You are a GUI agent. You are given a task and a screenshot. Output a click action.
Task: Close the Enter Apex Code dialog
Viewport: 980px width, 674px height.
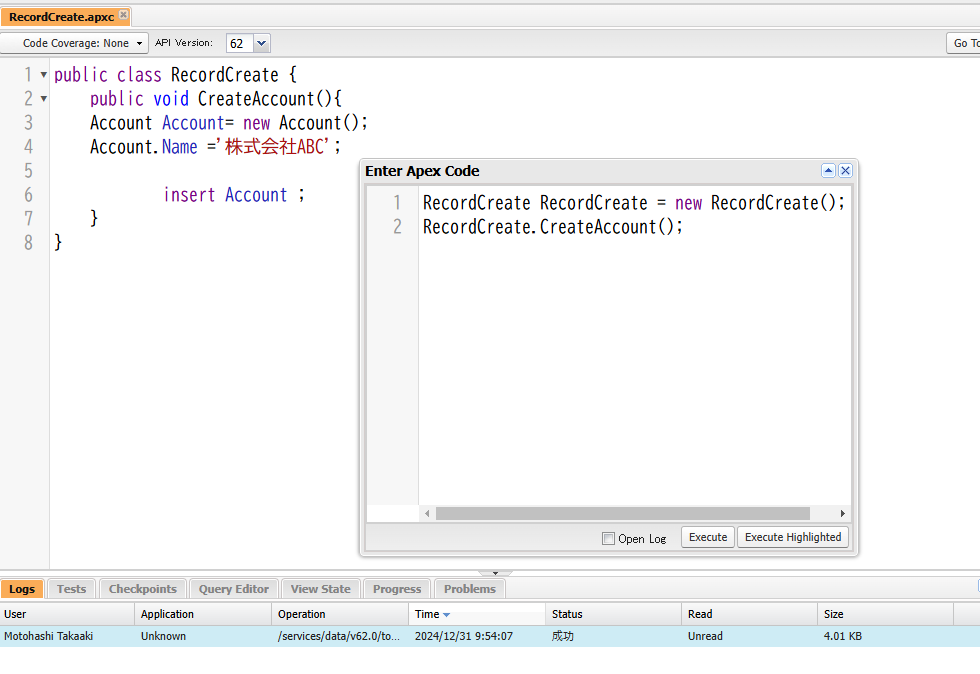tap(846, 171)
